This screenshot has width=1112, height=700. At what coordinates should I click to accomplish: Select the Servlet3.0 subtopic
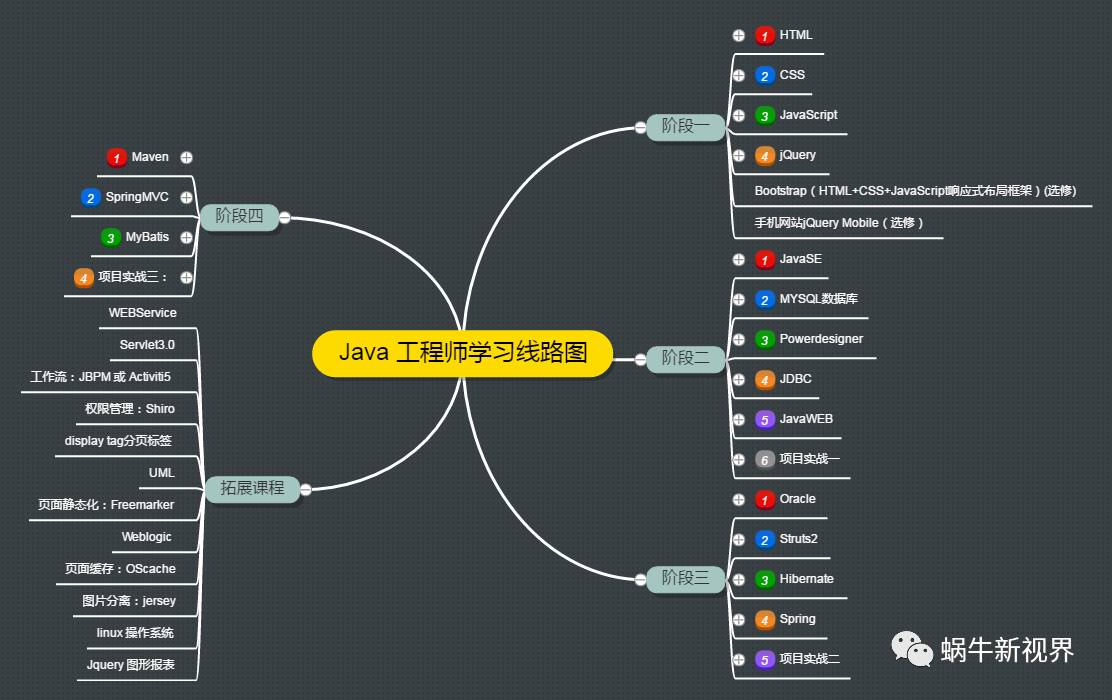pos(147,345)
